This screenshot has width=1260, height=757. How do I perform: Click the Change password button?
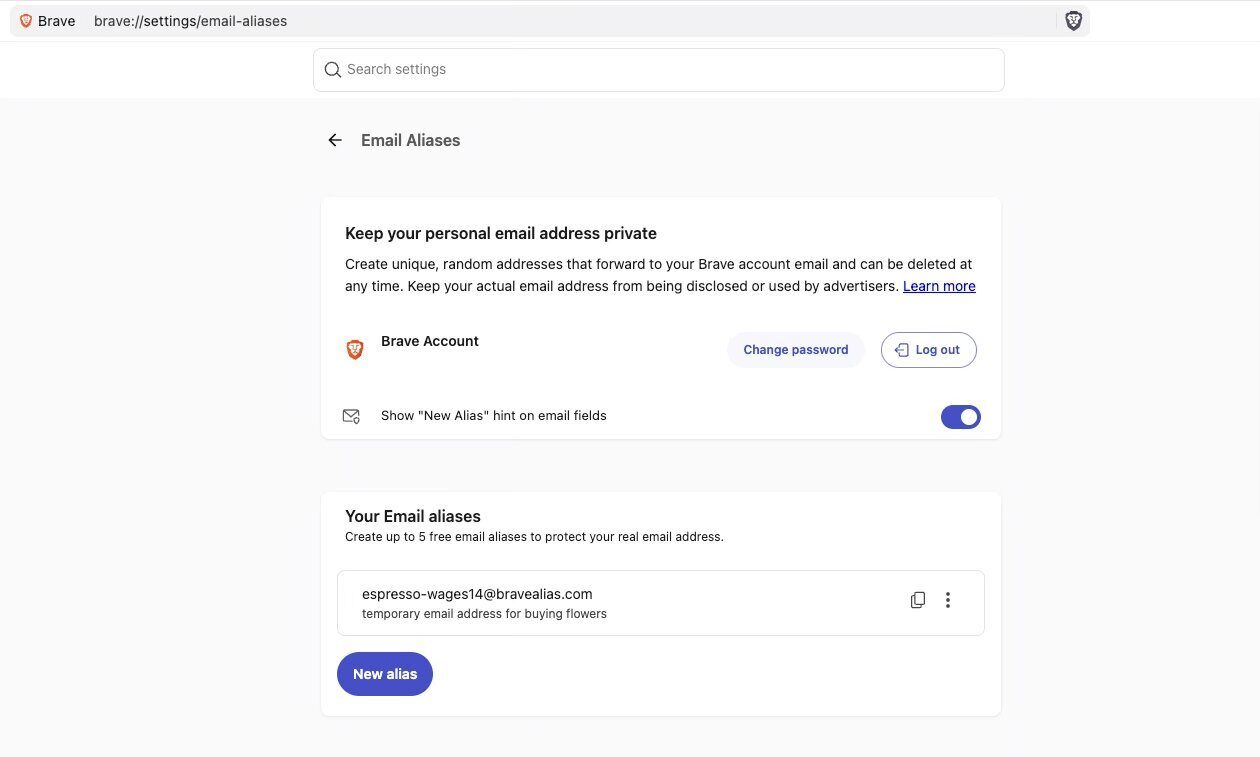(795, 350)
